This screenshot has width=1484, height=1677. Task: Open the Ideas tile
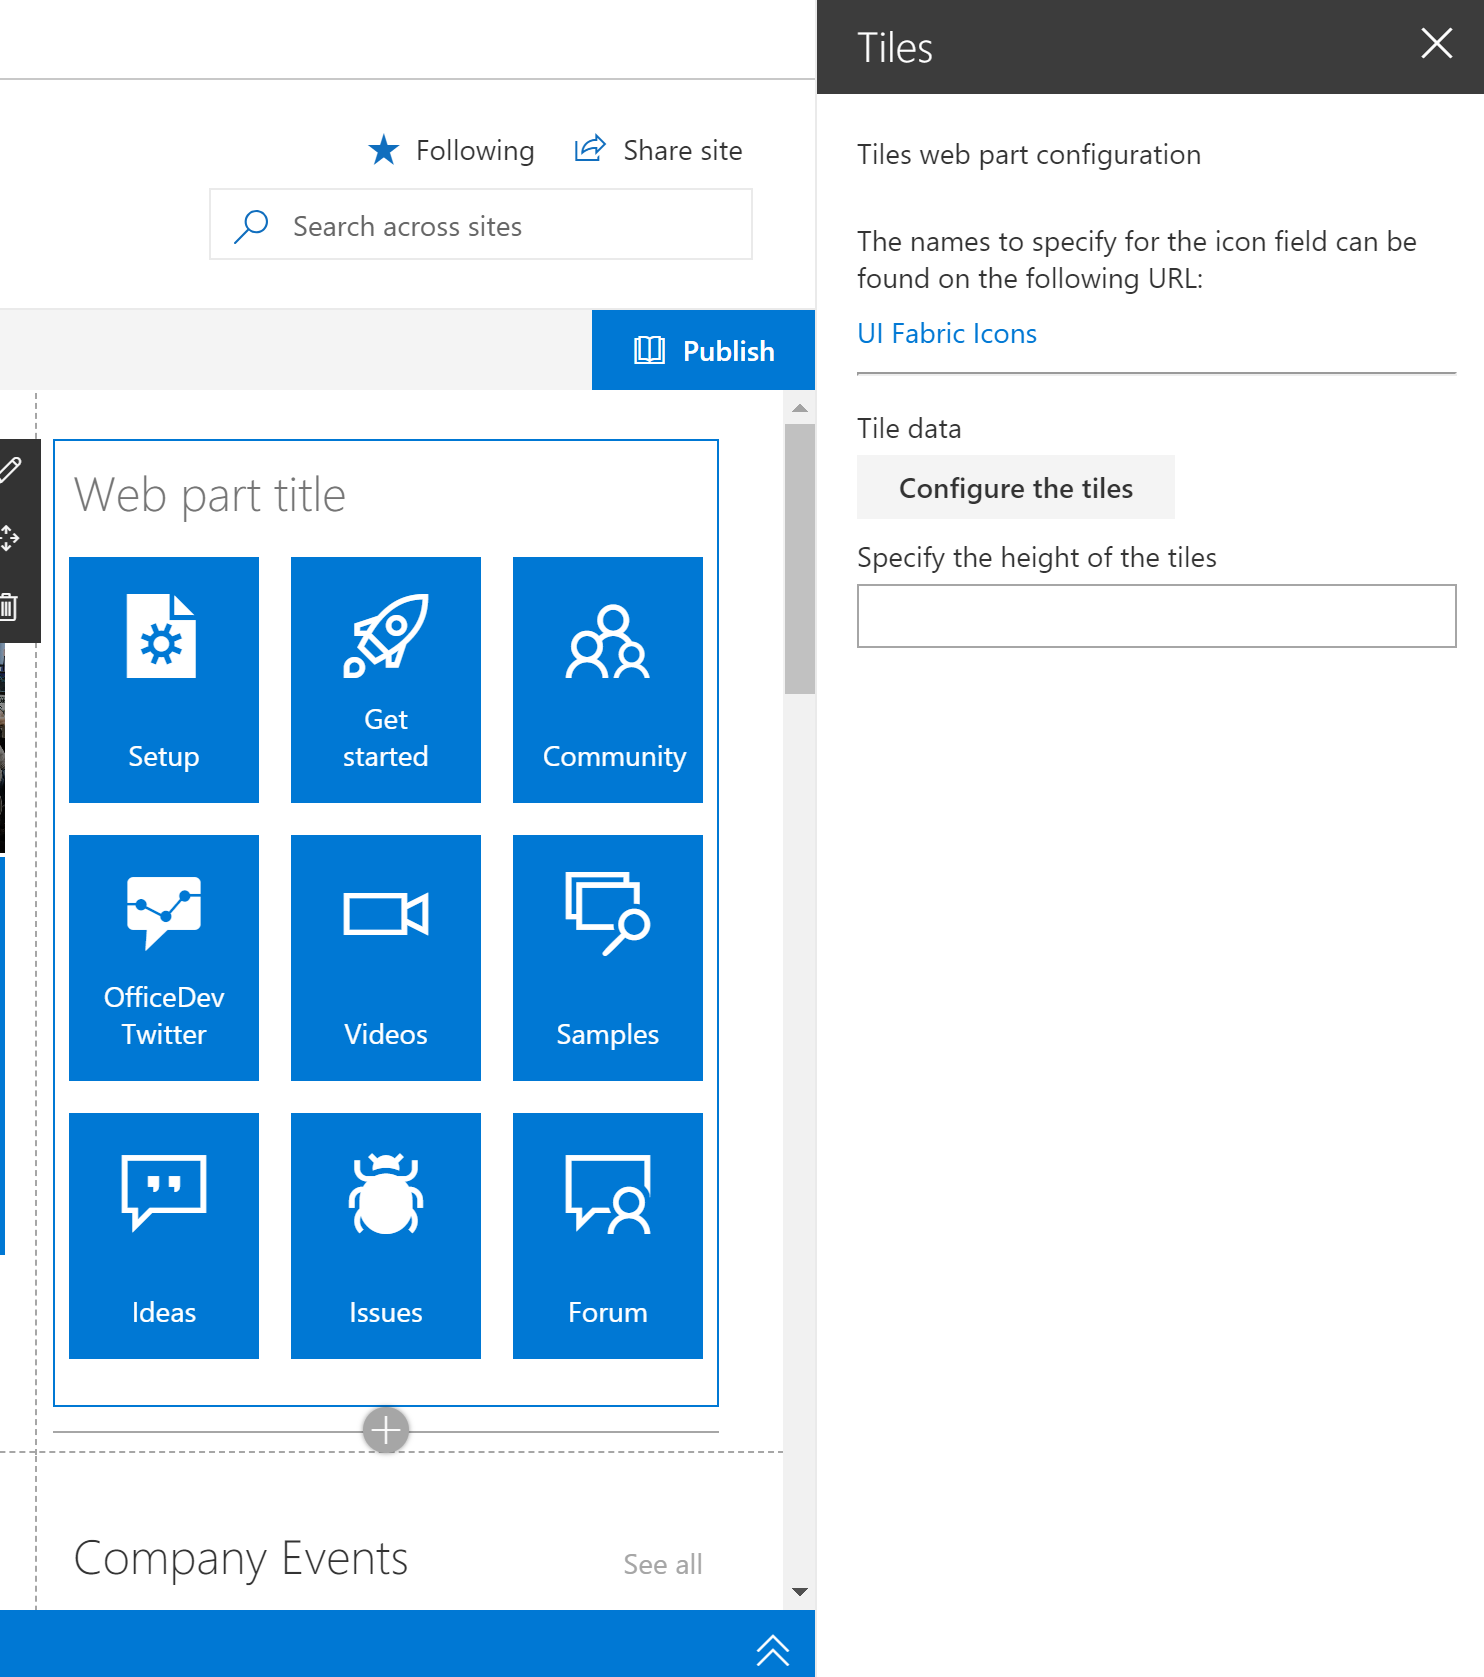tap(164, 1236)
